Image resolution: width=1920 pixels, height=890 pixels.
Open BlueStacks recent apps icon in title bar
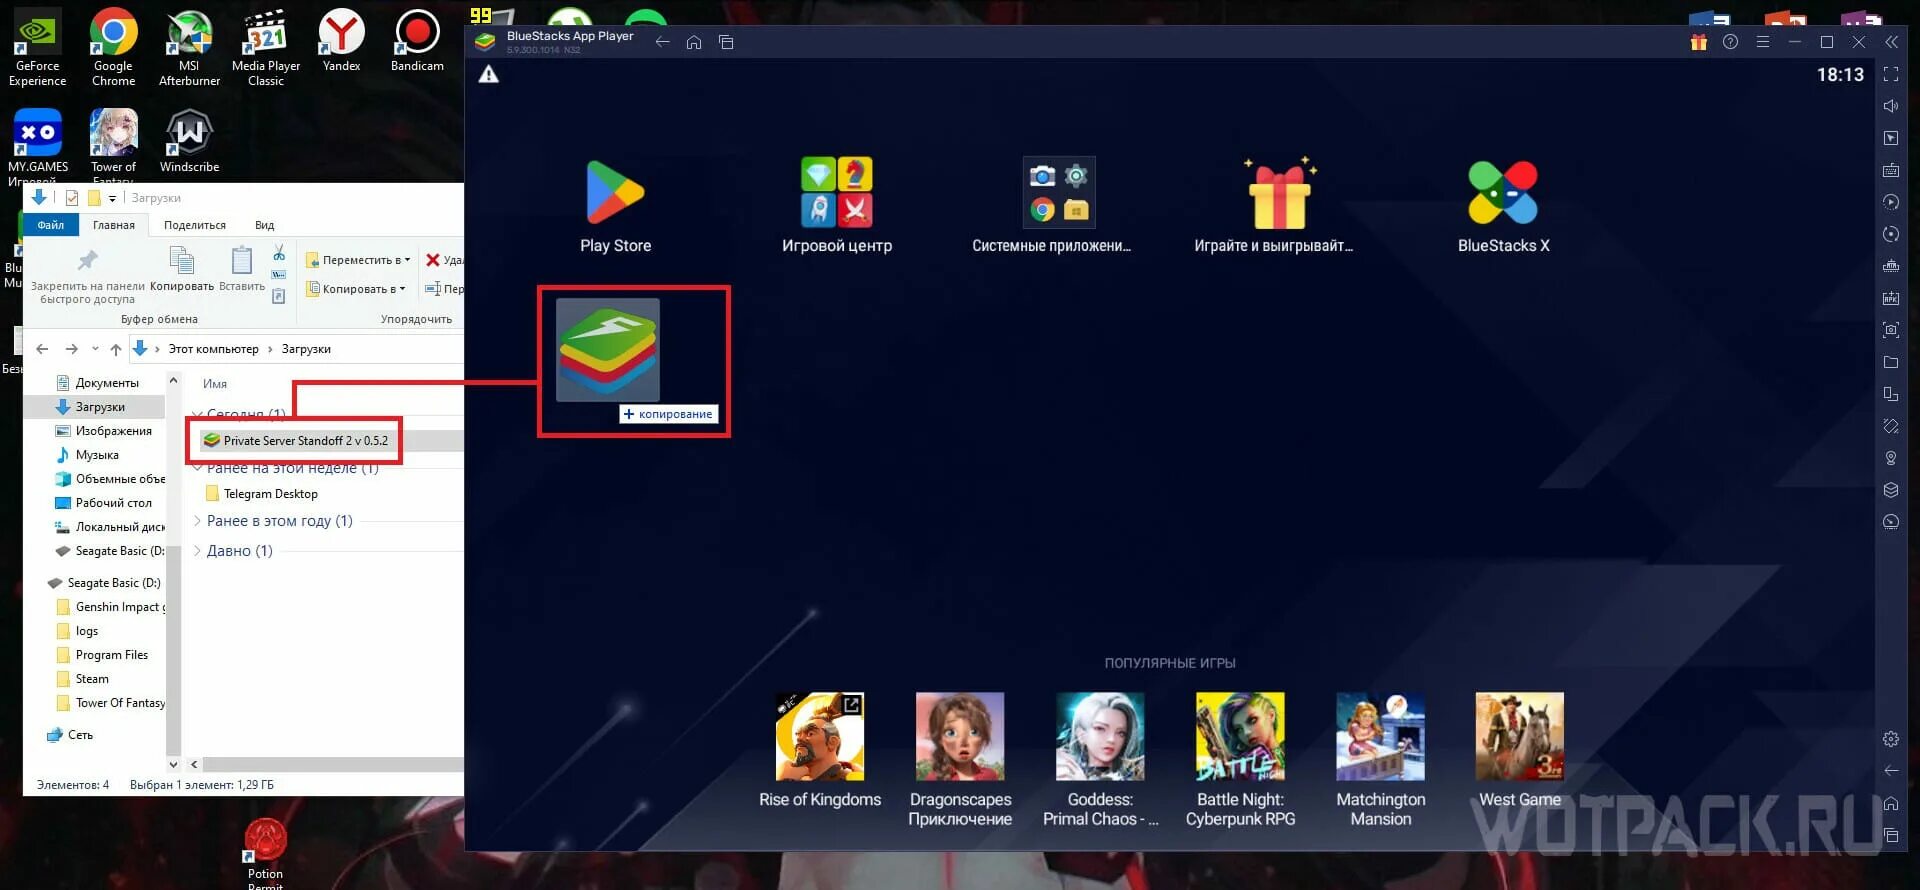(x=726, y=42)
